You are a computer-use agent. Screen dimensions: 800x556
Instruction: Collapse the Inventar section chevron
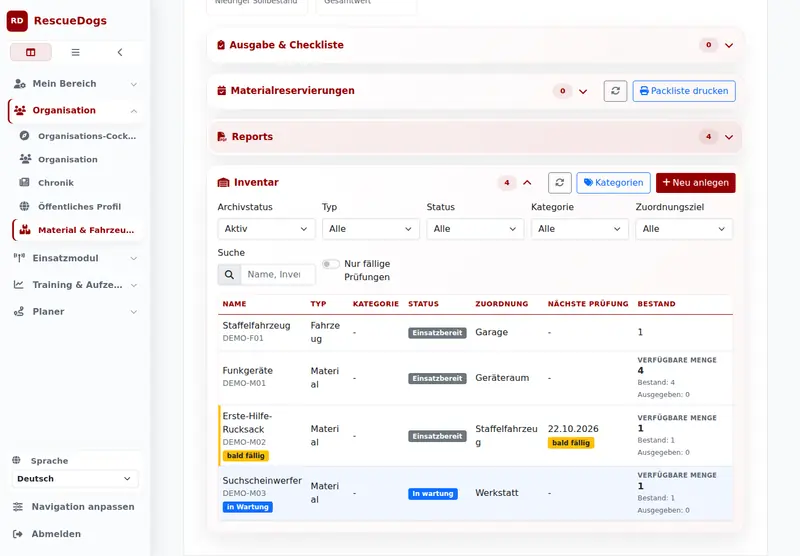527,183
